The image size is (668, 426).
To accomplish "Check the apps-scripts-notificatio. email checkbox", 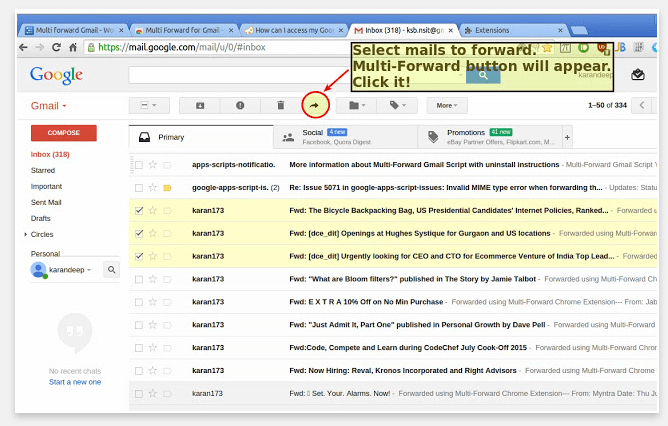I will [139, 164].
